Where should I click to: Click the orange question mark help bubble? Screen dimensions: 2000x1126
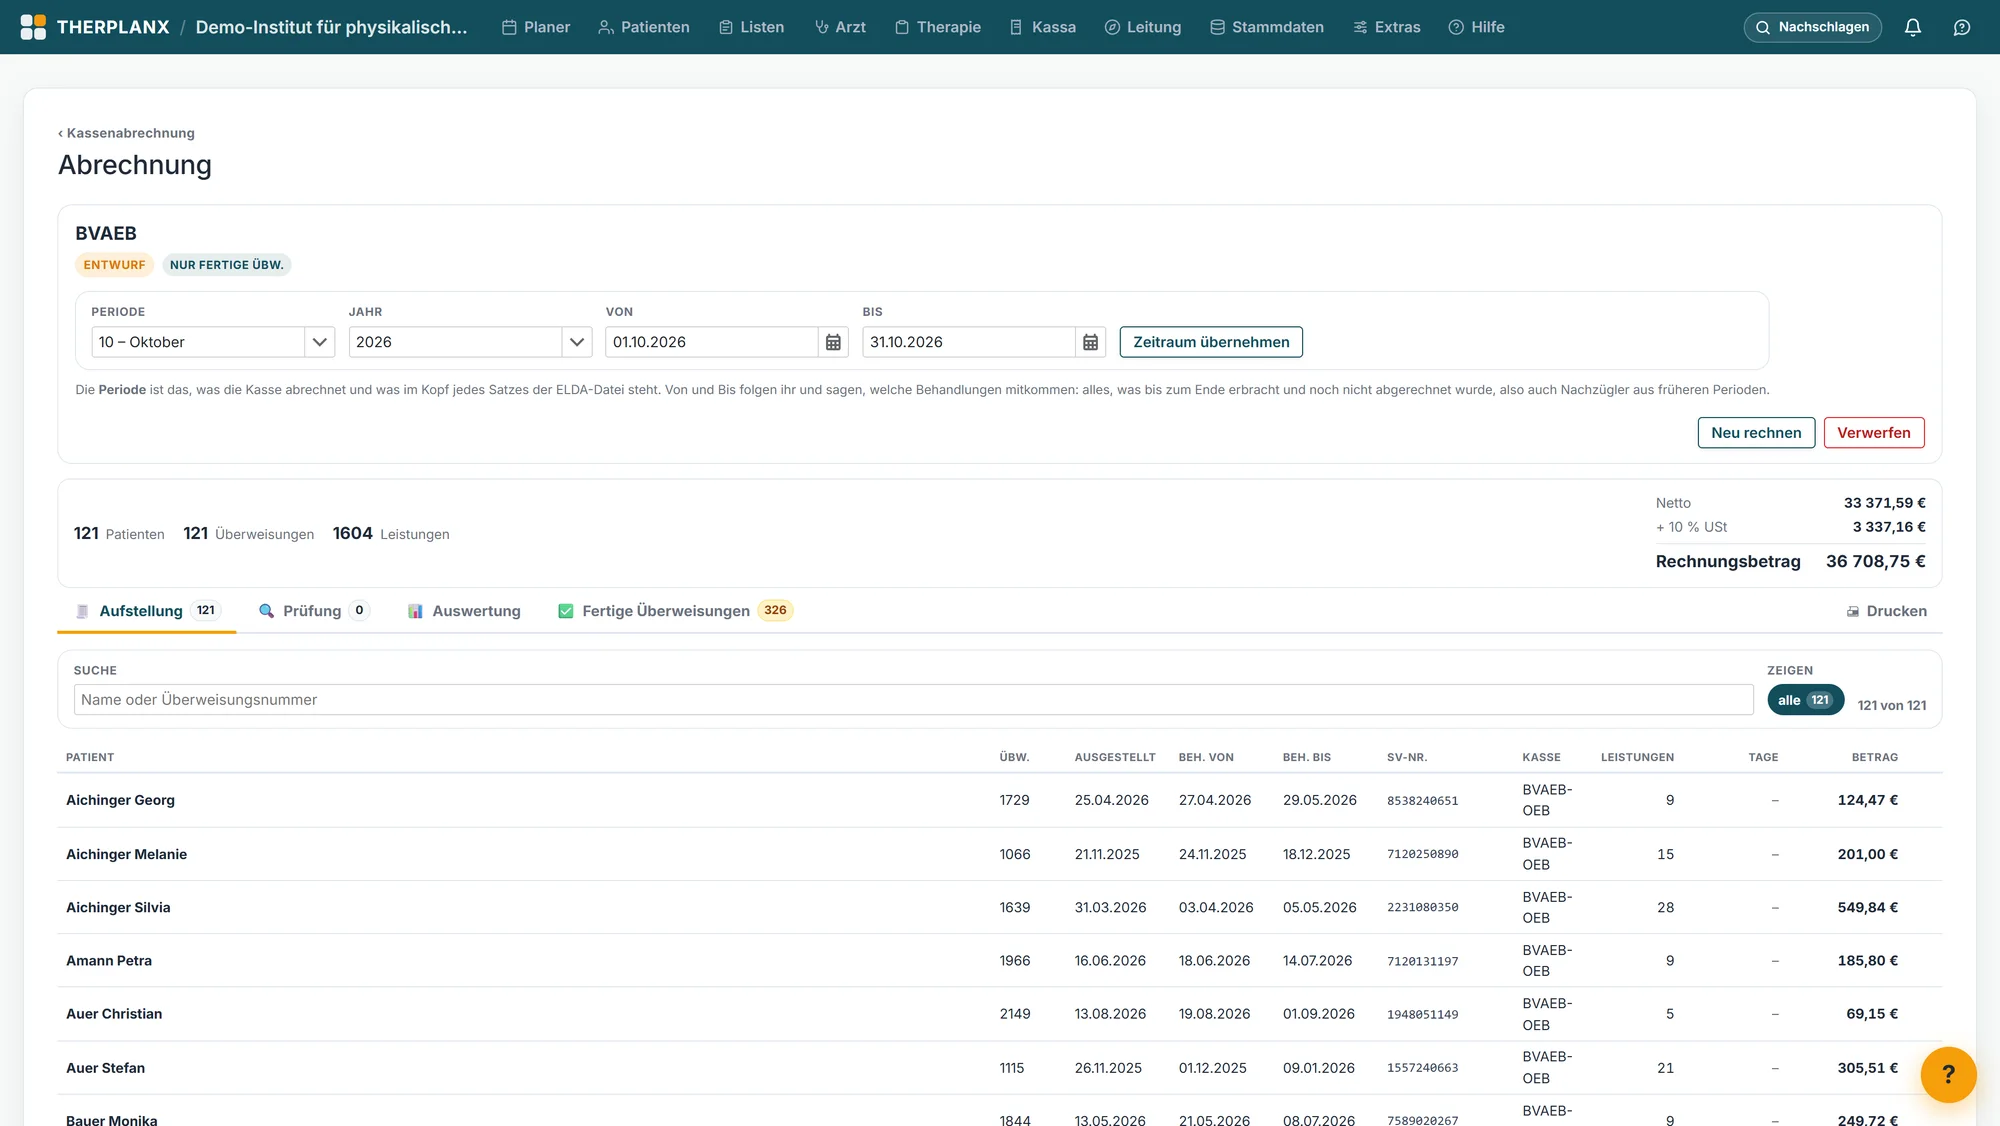pos(1948,1075)
